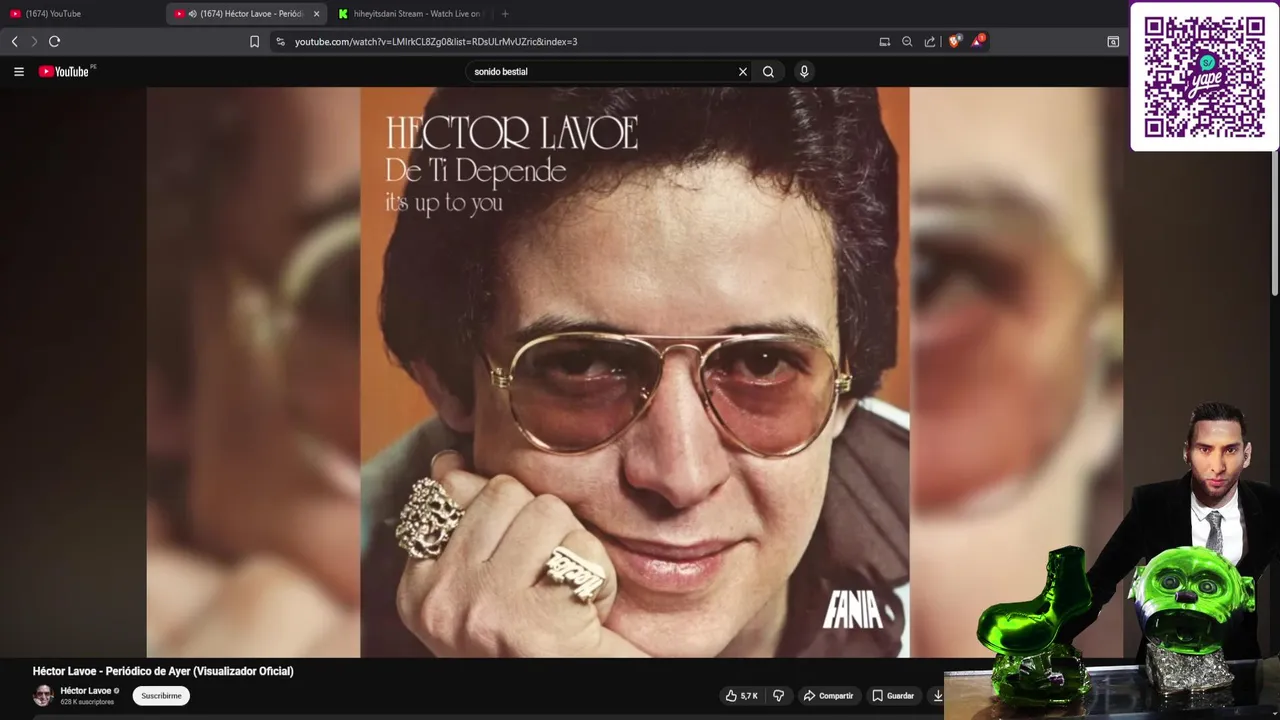This screenshot has width=1280, height=720.
Task: Reload the page with refresh icon
Action: click(x=54, y=41)
